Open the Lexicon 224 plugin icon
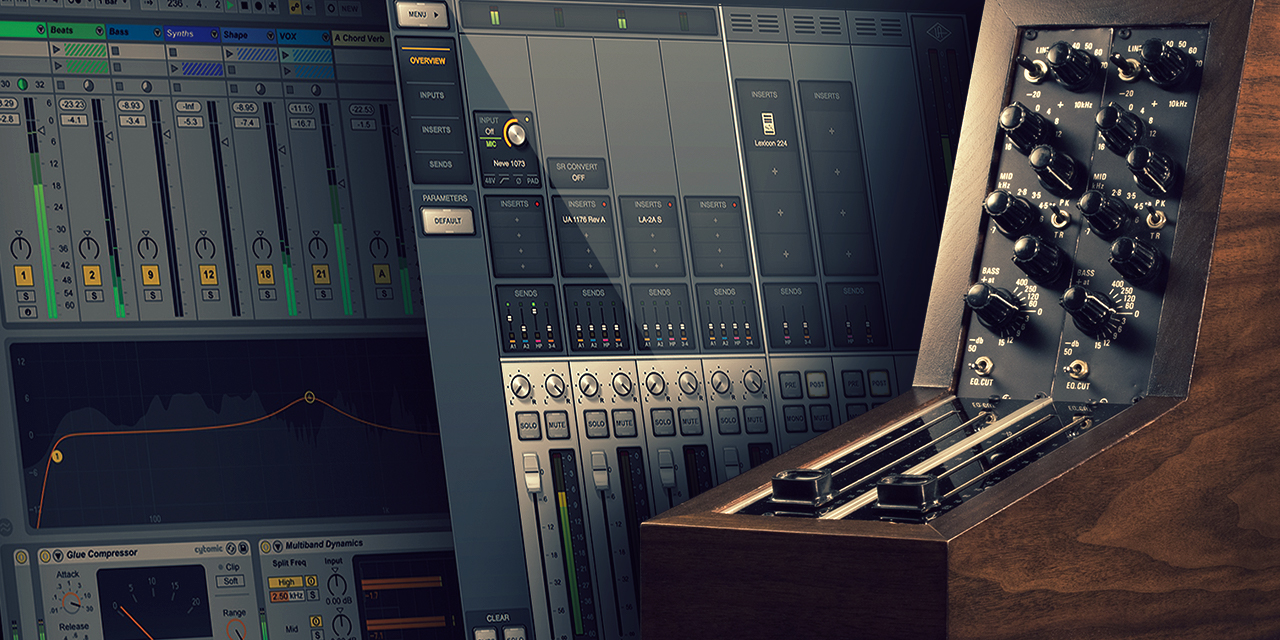The image size is (1280, 640). click(768, 123)
